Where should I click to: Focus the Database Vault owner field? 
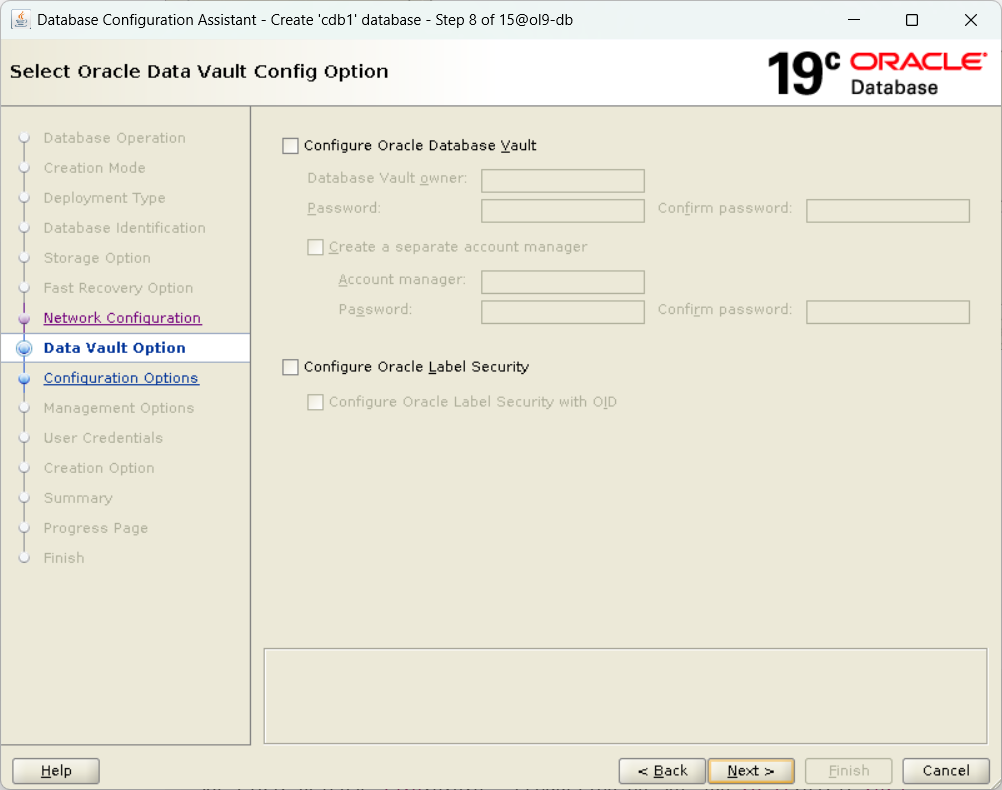click(x=562, y=181)
